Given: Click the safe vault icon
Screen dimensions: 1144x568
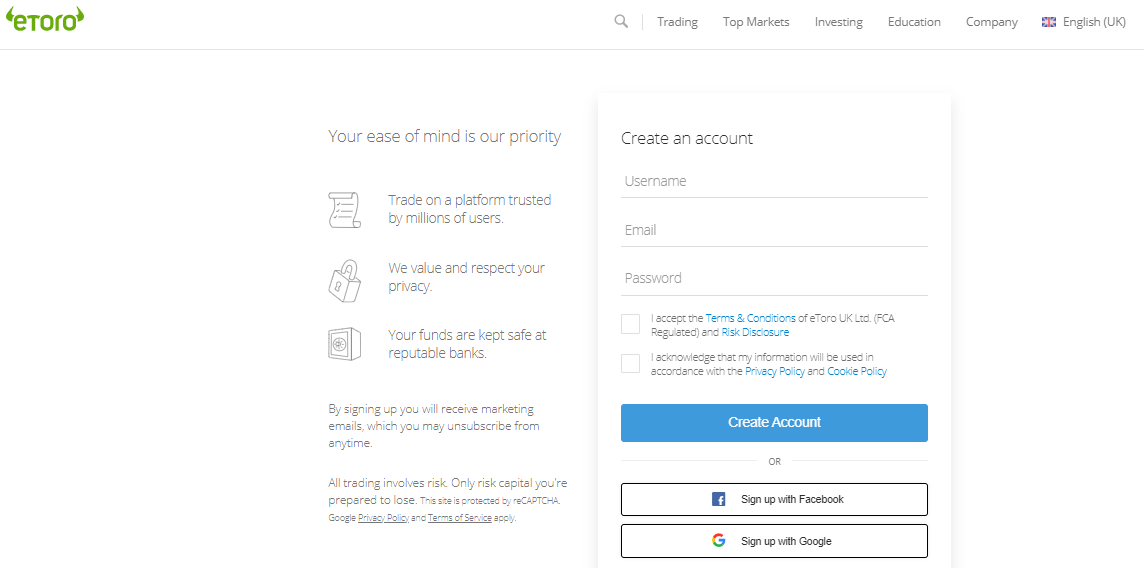Looking at the screenshot, I should [x=344, y=344].
